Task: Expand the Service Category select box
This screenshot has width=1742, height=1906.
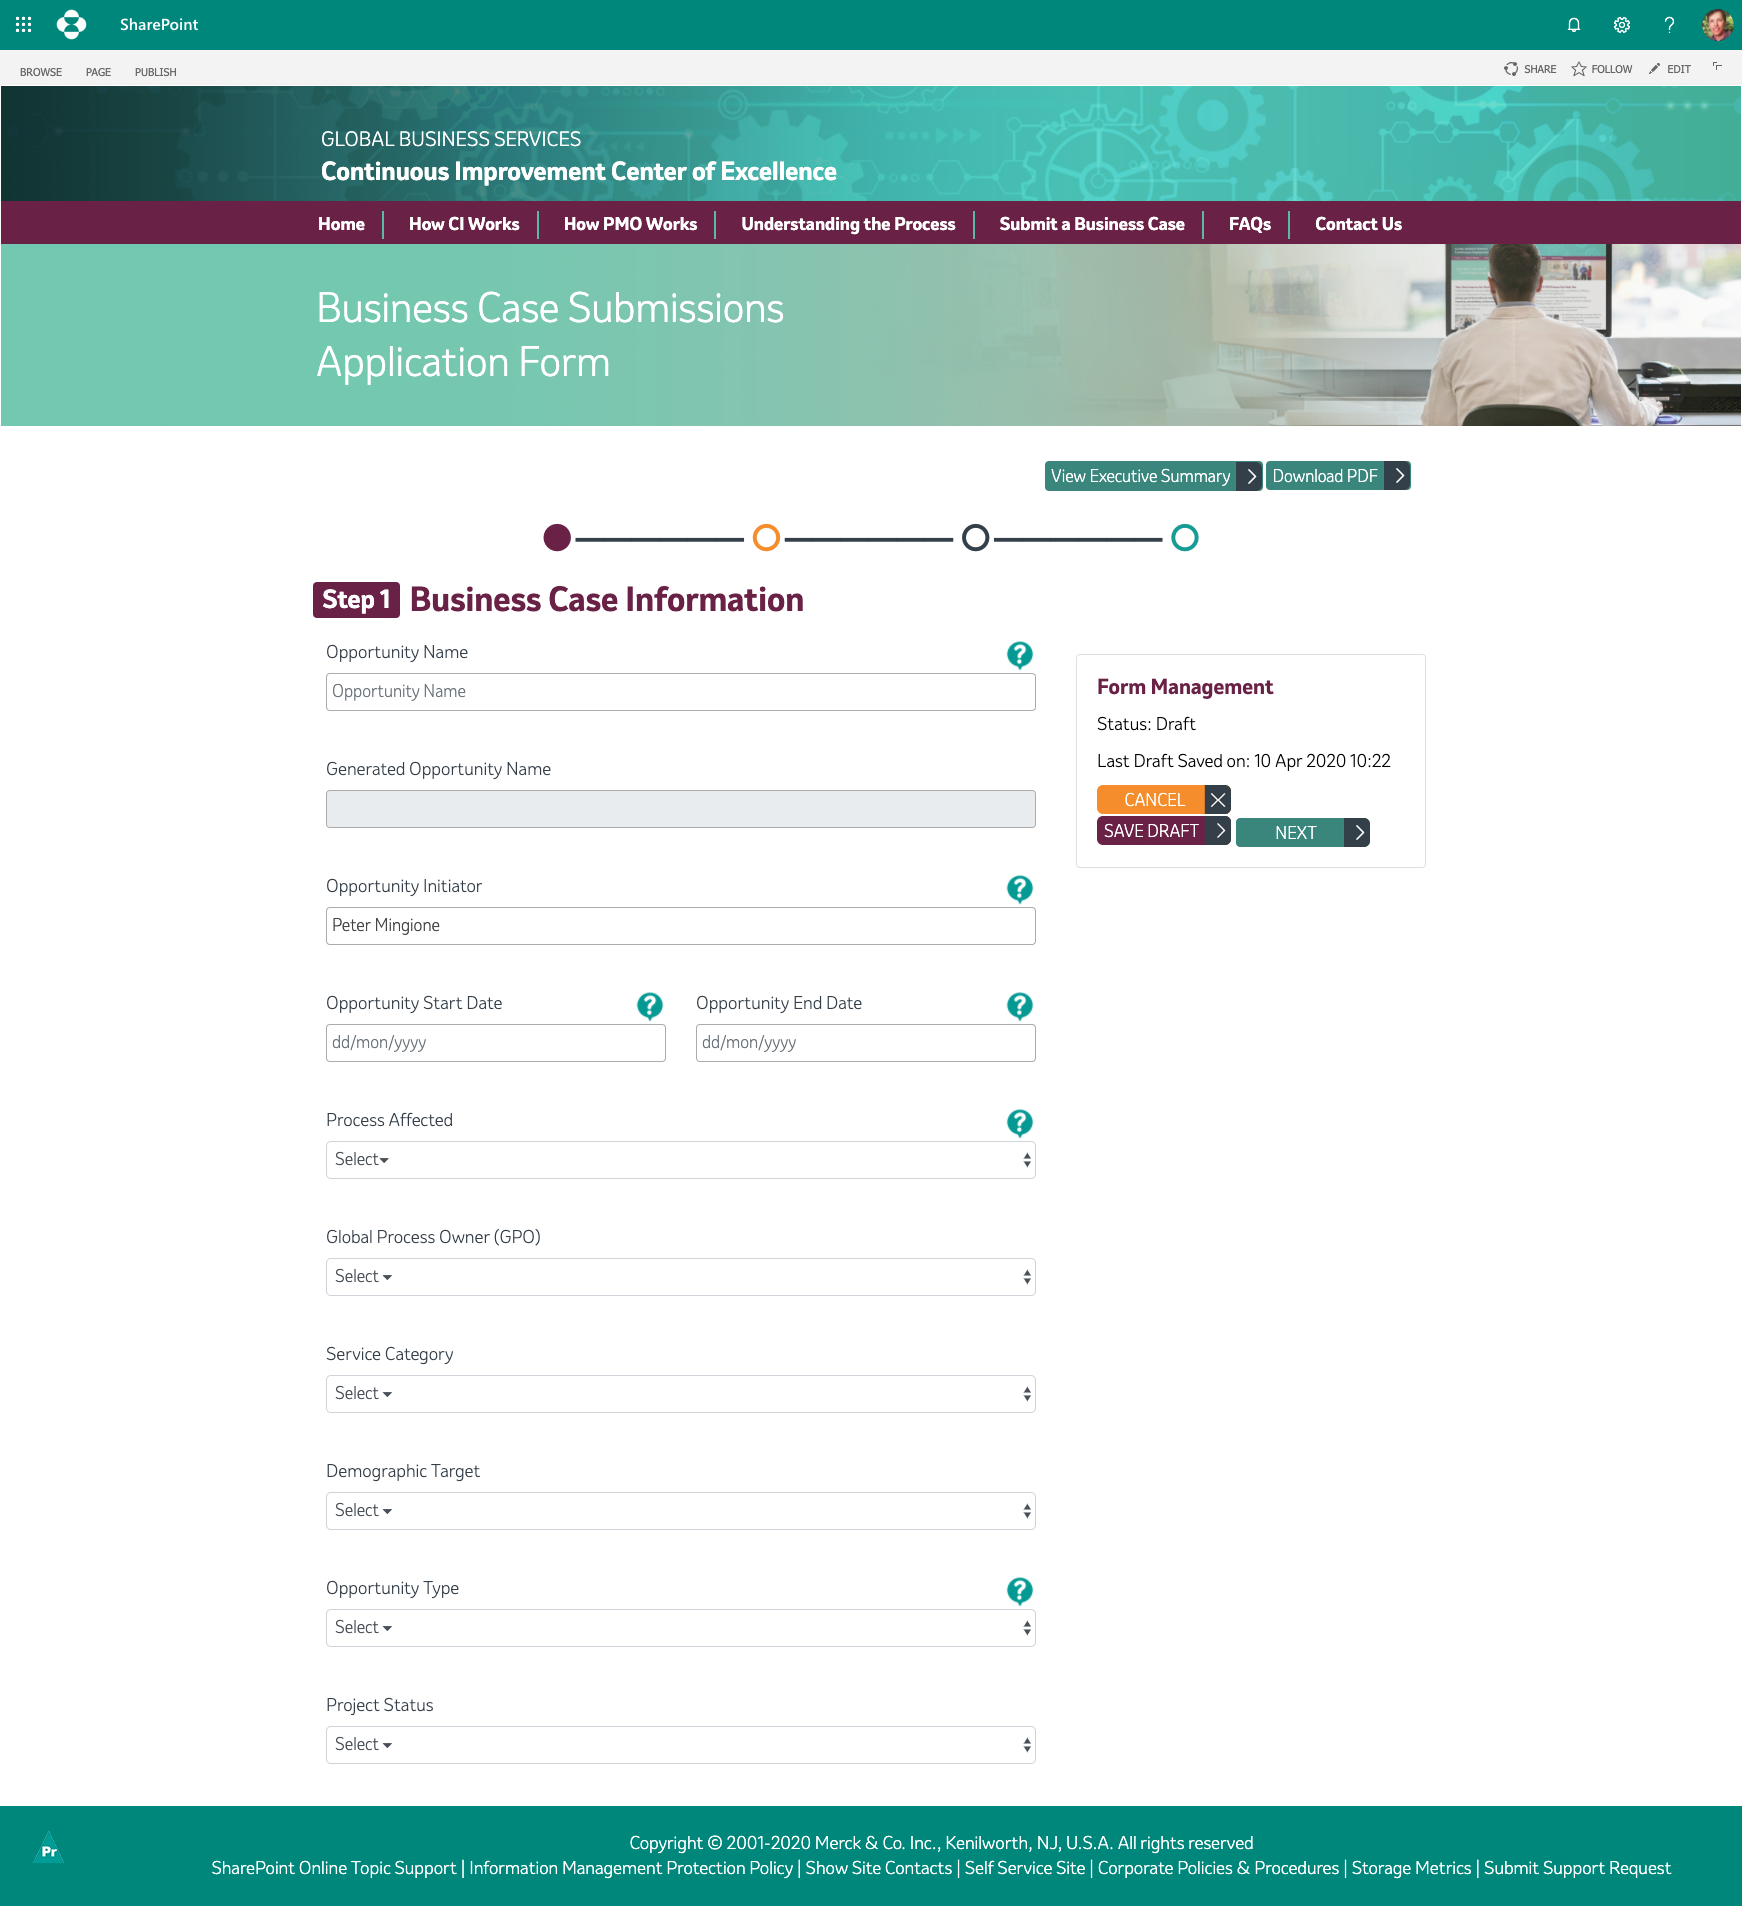Action: click(680, 1394)
